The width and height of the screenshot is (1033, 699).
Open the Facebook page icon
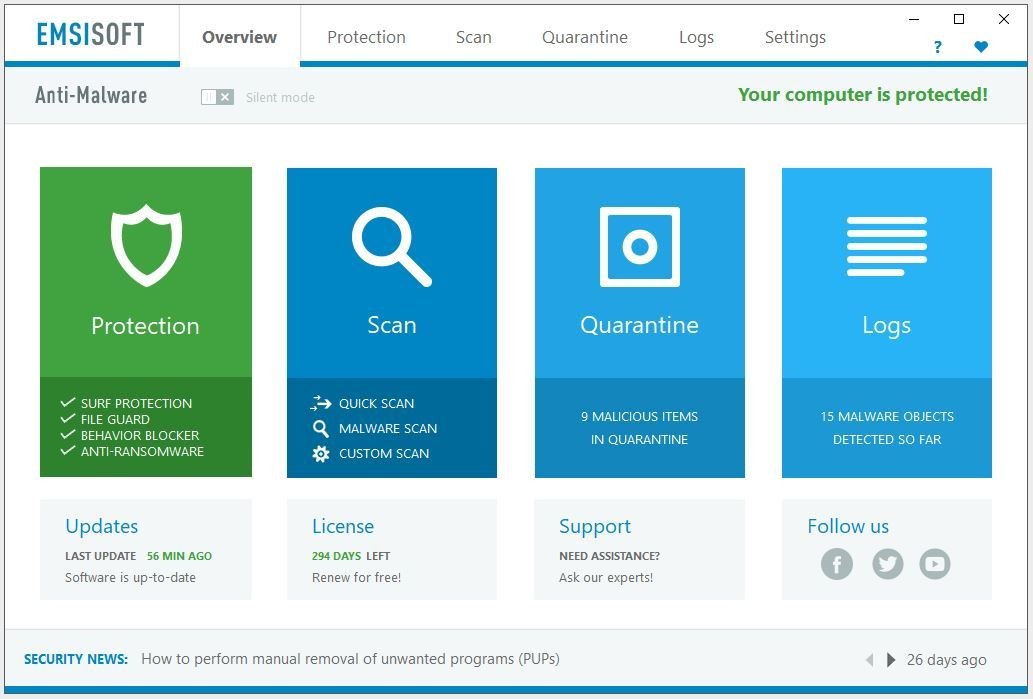[x=837, y=564]
